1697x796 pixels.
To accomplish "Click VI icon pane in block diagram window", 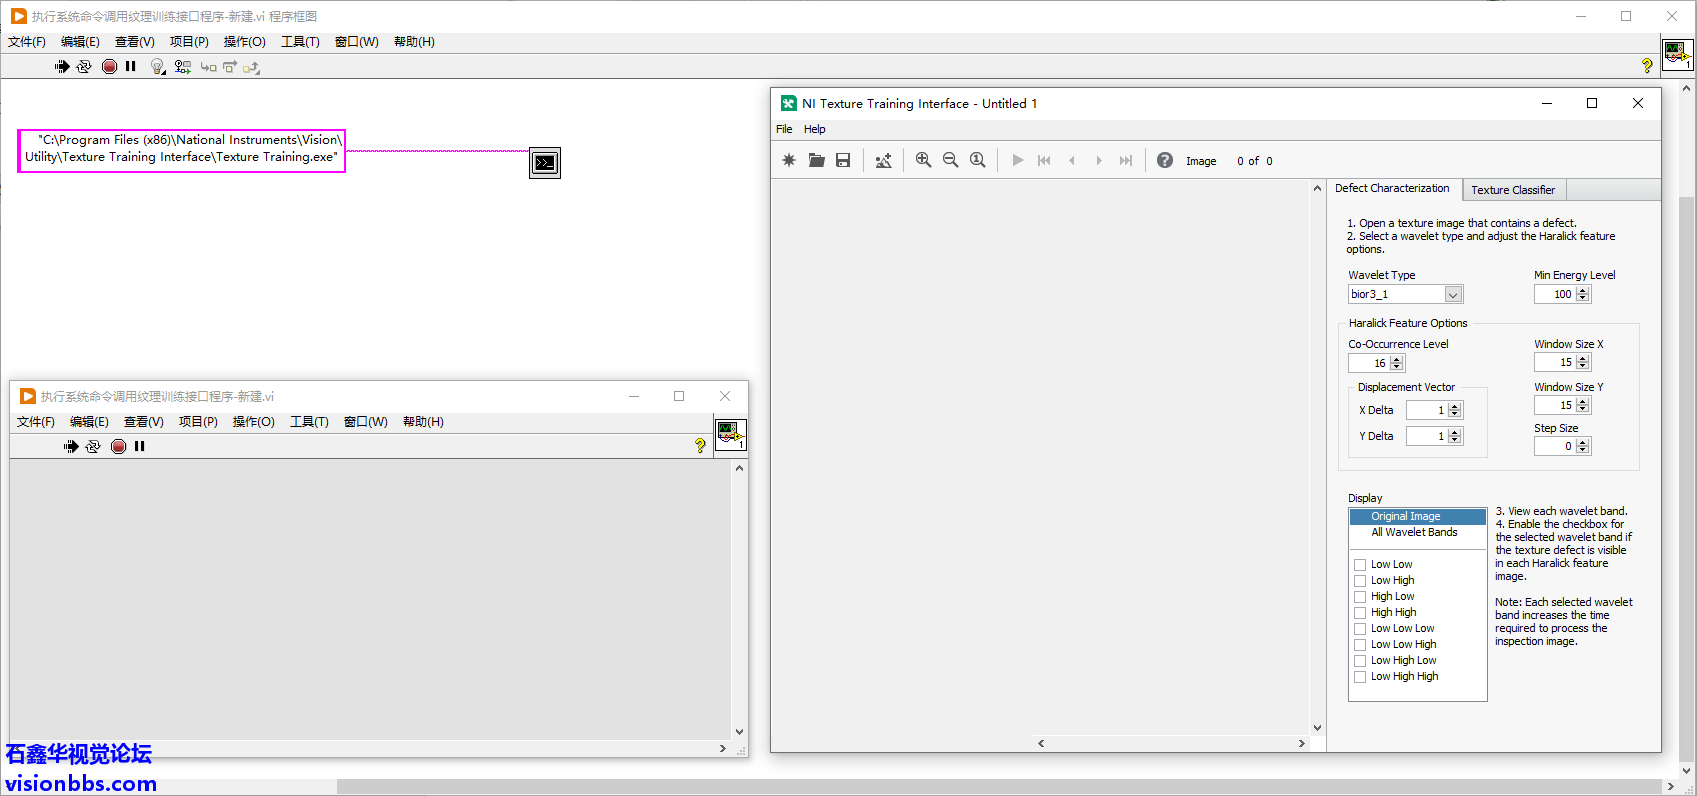I will 1677,54.
